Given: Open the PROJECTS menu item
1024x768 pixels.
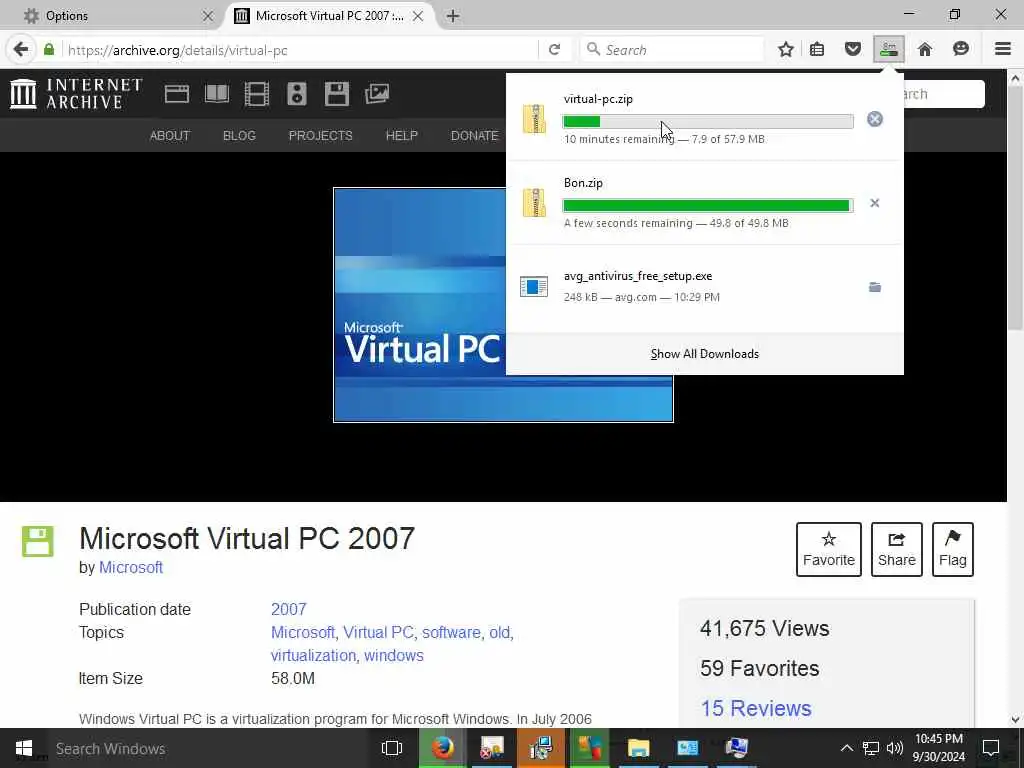Looking at the screenshot, I should point(321,135).
